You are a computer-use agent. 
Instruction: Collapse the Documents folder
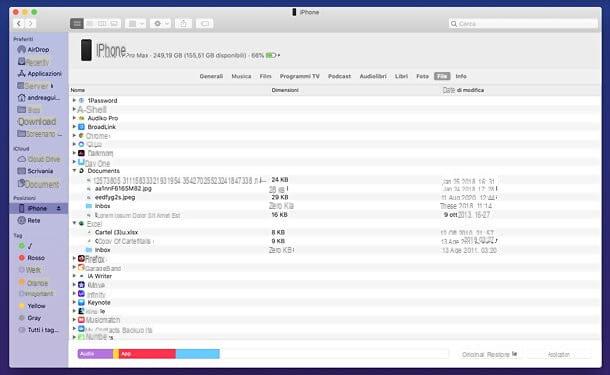coord(74,171)
